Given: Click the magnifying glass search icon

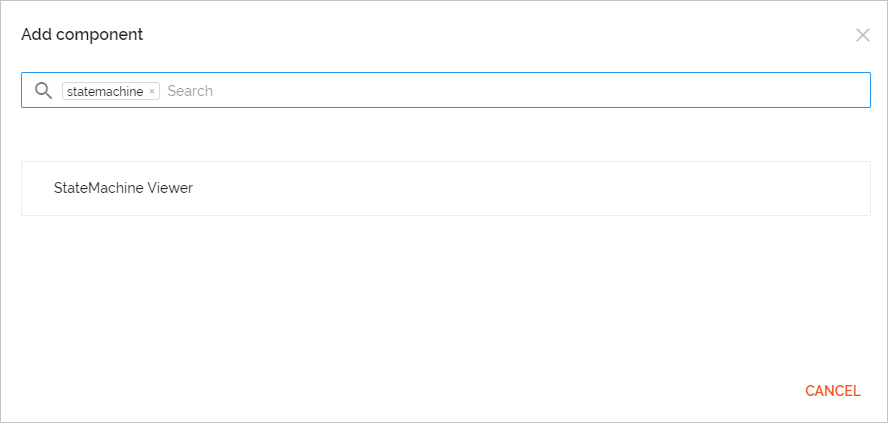Looking at the screenshot, I should tap(43, 91).
